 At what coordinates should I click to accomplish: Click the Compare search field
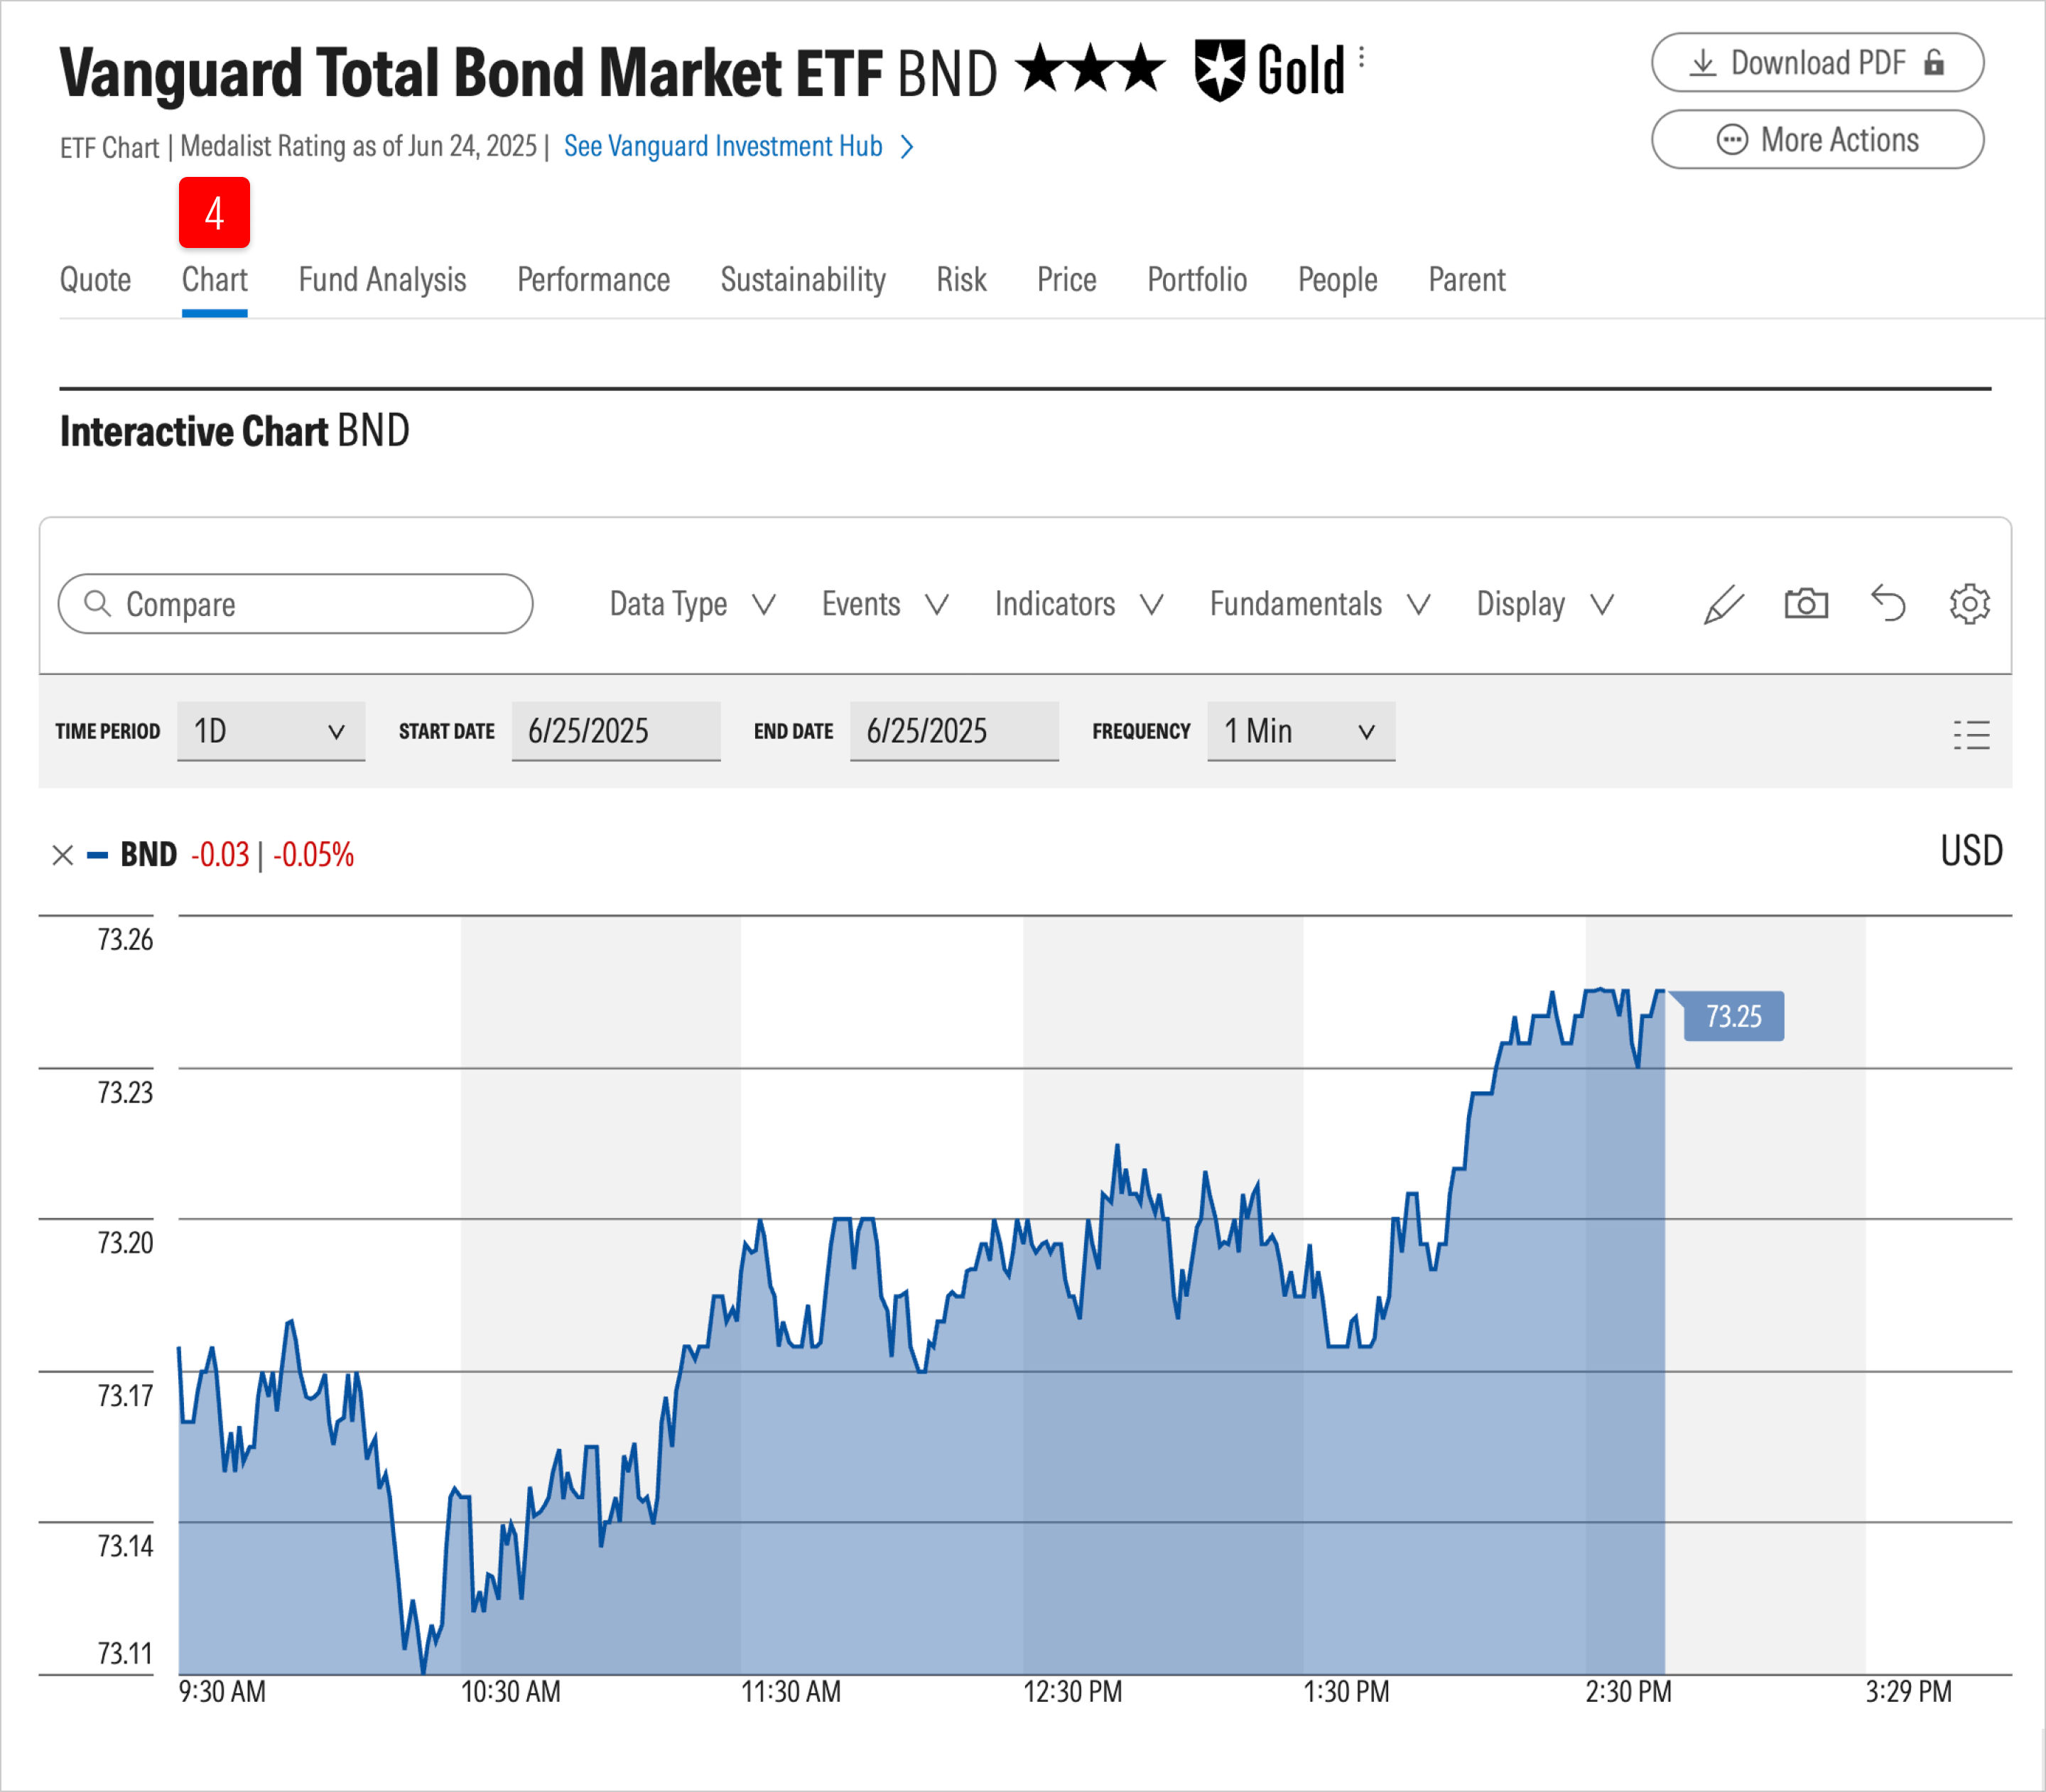[x=295, y=604]
